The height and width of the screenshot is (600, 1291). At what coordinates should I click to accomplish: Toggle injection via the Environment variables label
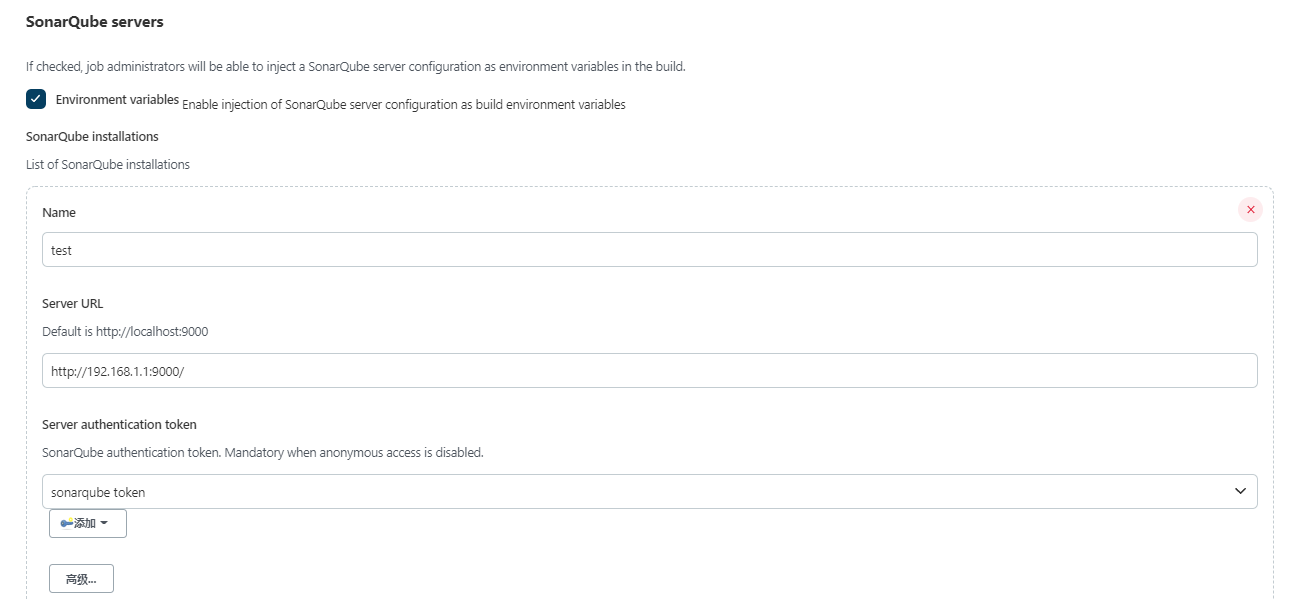[117, 100]
